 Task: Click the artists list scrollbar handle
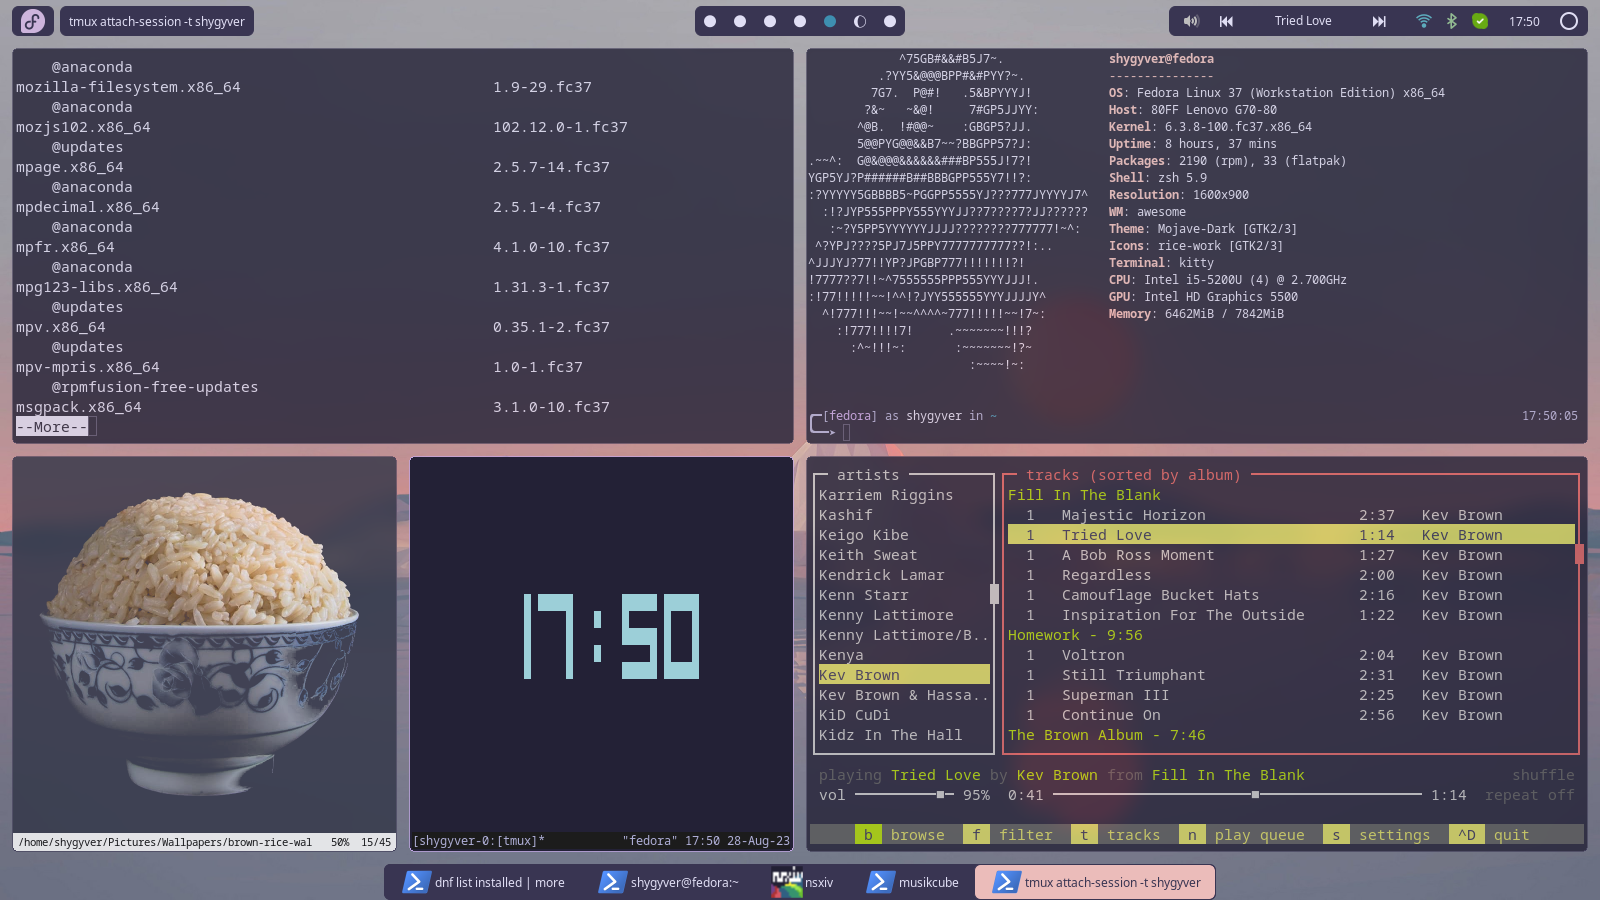[x=994, y=594]
